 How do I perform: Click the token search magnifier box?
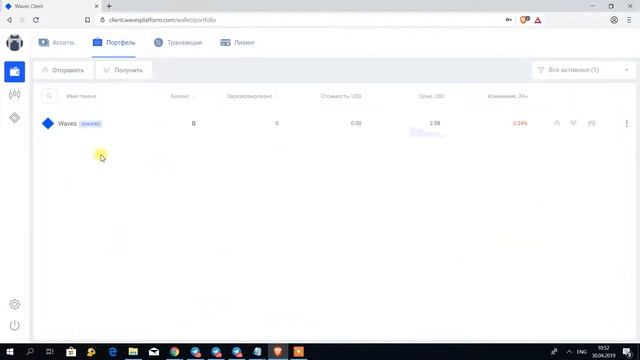click(49, 96)
